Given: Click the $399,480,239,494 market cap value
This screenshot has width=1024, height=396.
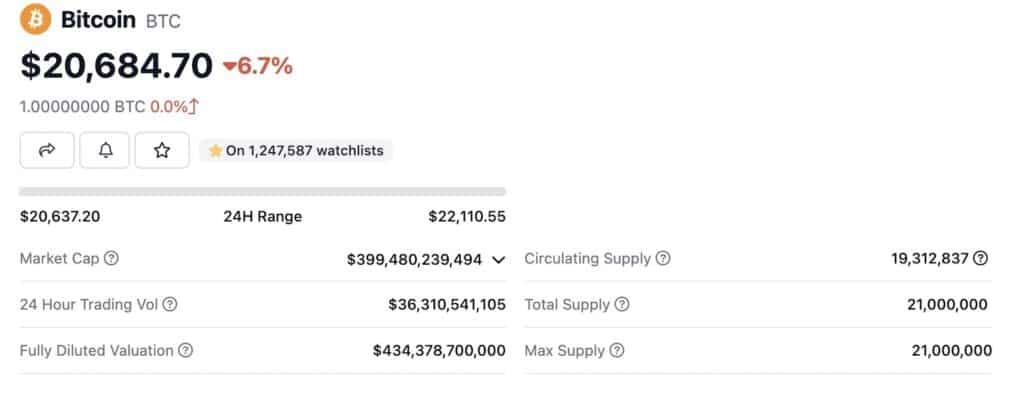Looking at the screenshot, I should [415, 259].
